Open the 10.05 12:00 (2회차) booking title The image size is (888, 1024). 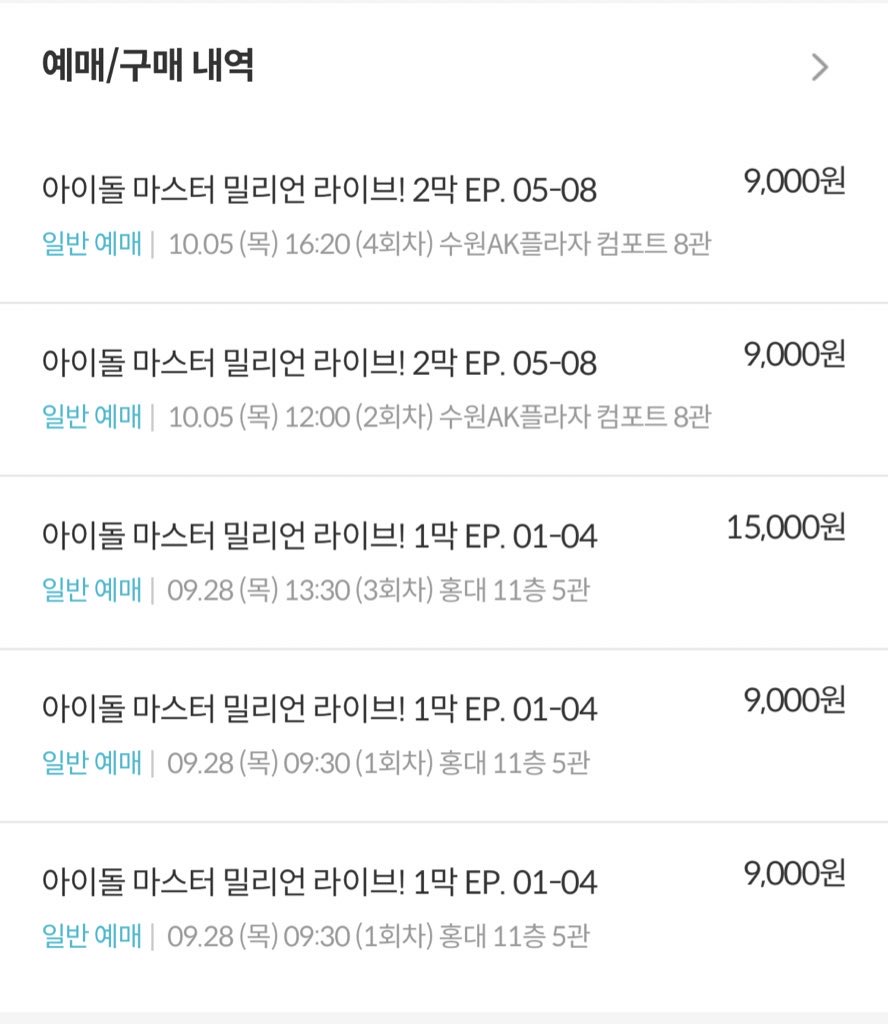coord(319,363)
